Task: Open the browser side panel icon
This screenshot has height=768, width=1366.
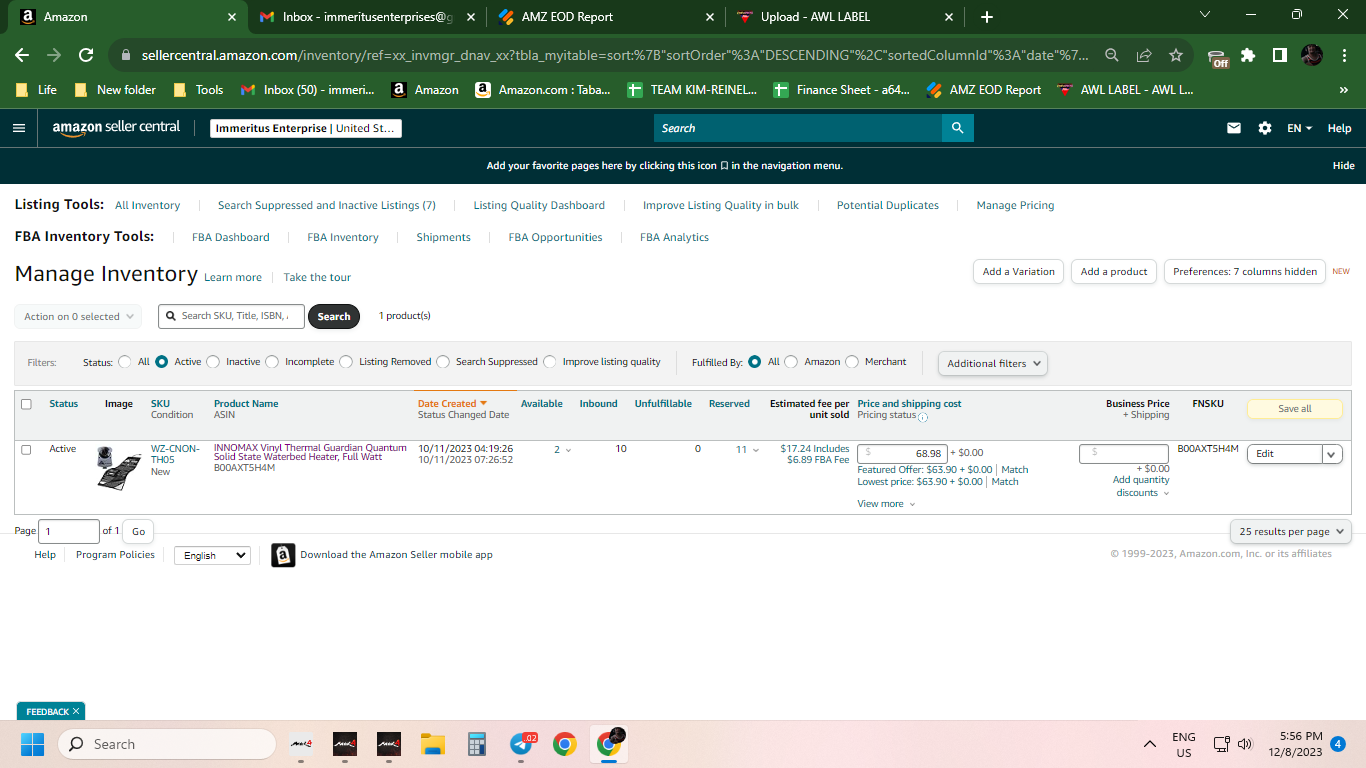Action: point(1280,55)
